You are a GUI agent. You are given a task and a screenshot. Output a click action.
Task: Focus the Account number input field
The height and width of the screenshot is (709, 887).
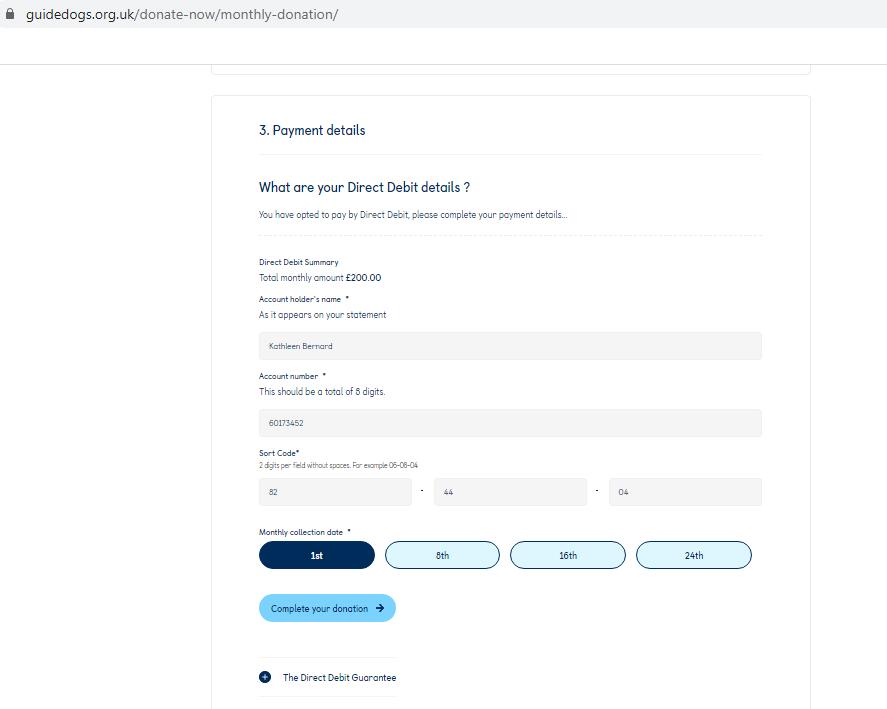click(x=510, y=423)
